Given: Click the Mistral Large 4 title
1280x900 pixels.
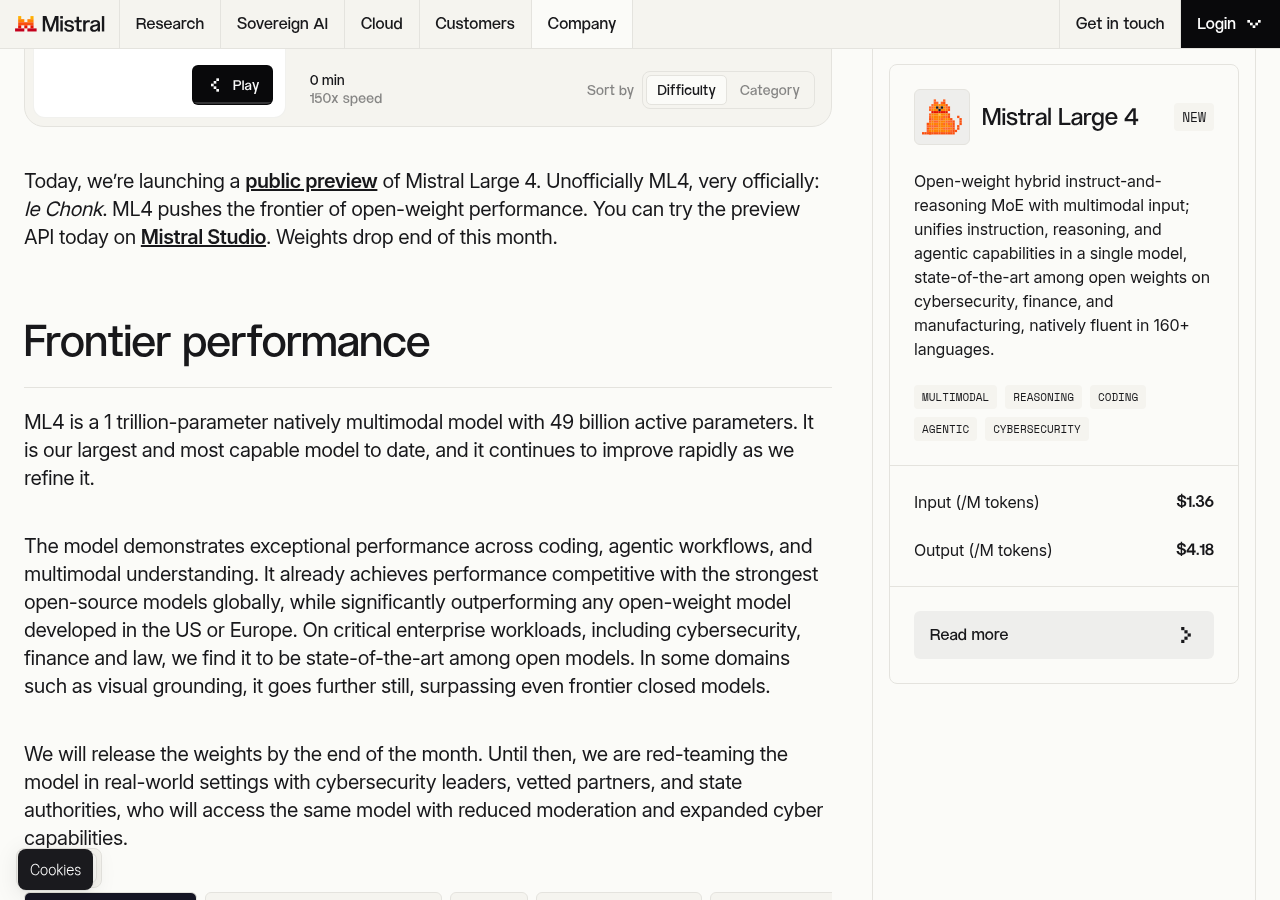Looking at the screenshot, I should 1060,117.
